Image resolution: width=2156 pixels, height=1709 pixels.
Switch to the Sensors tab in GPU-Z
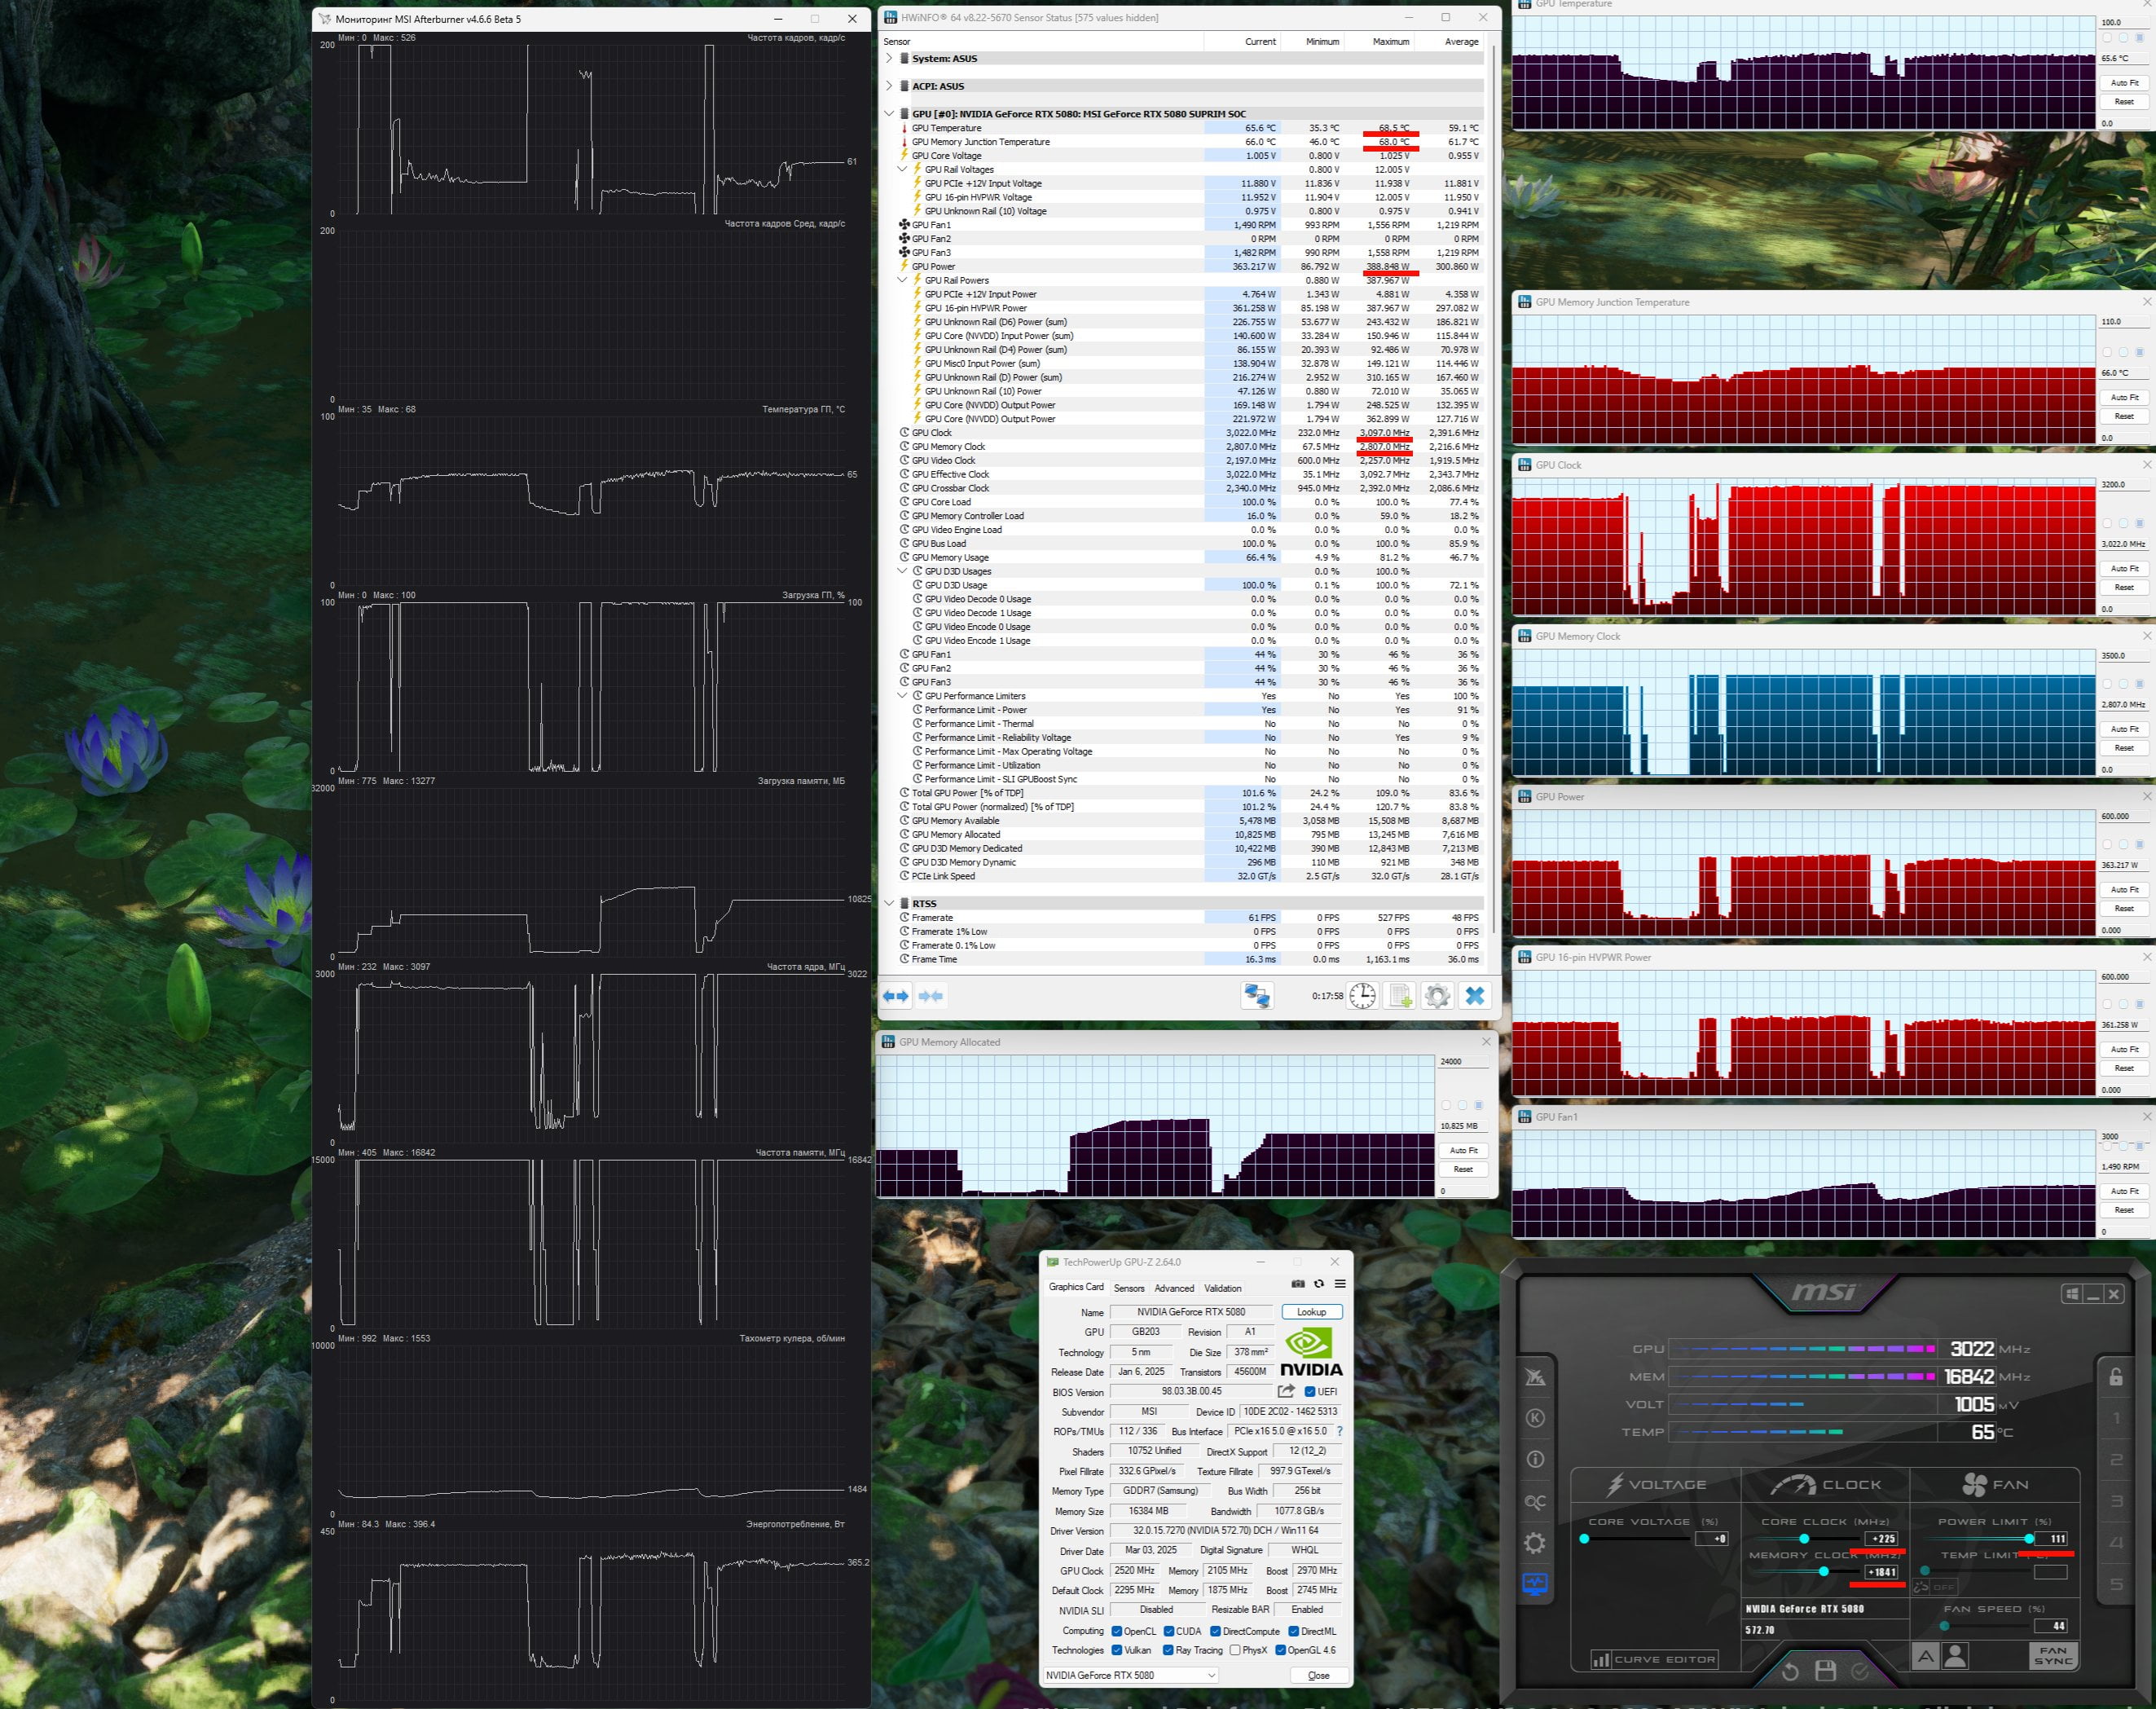tap(1129, 1288)
